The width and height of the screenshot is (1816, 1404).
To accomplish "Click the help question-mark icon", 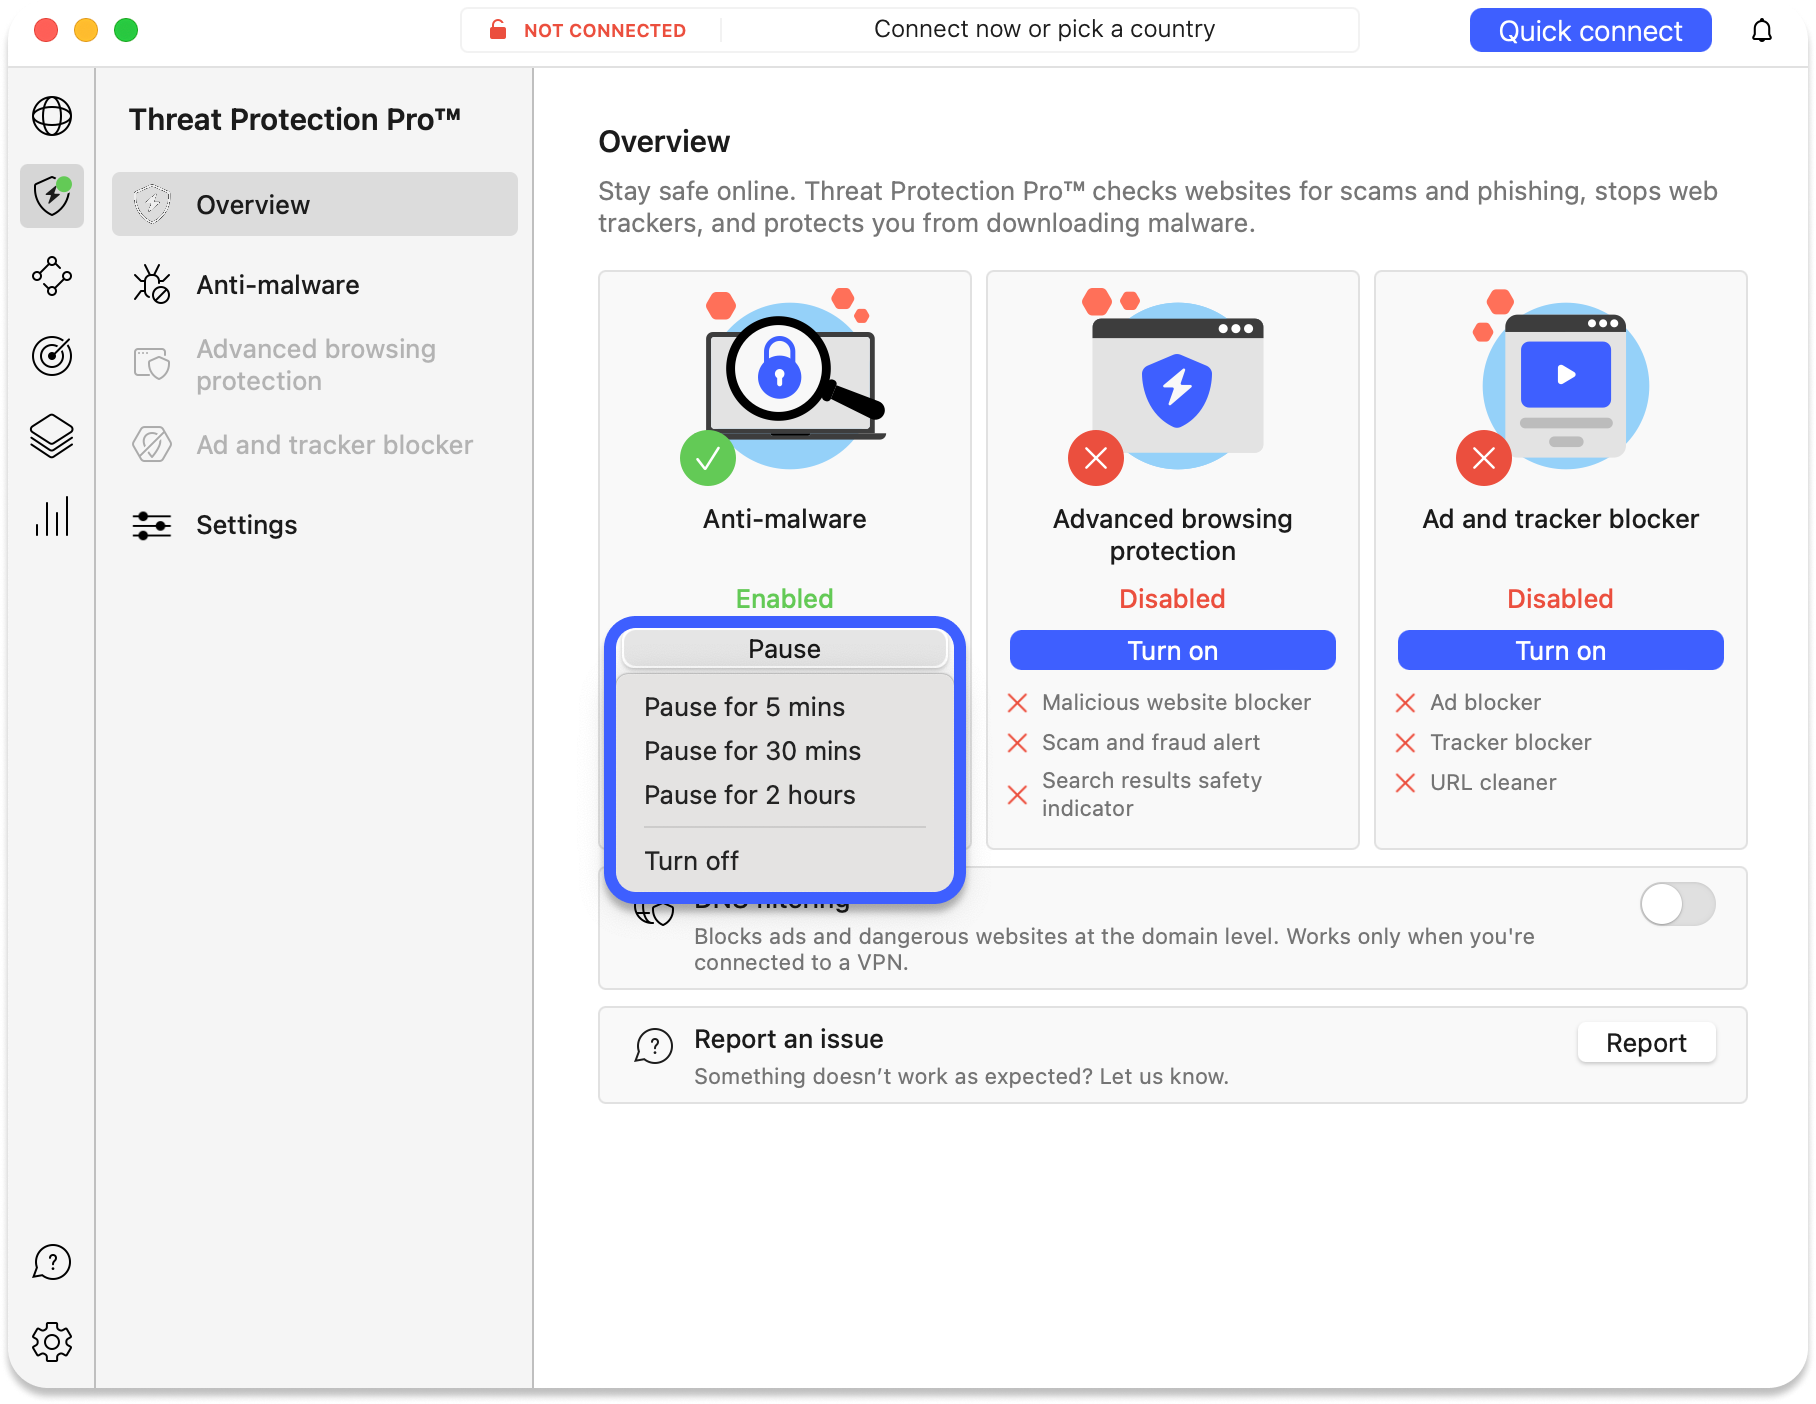I will pos(52,1262).
